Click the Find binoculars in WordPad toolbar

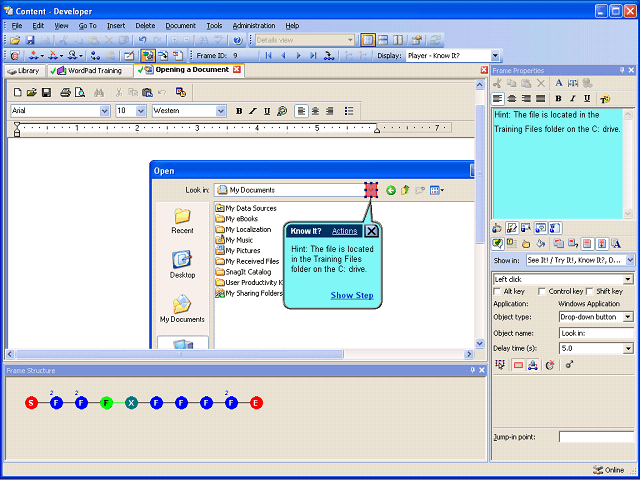click(99, 93)
